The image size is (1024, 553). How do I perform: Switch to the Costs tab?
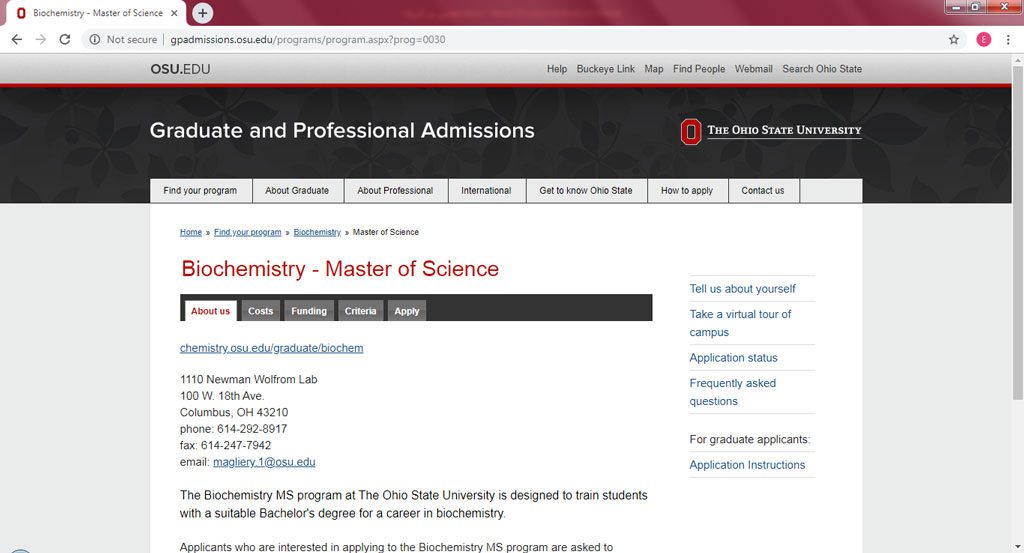point(261,311)
